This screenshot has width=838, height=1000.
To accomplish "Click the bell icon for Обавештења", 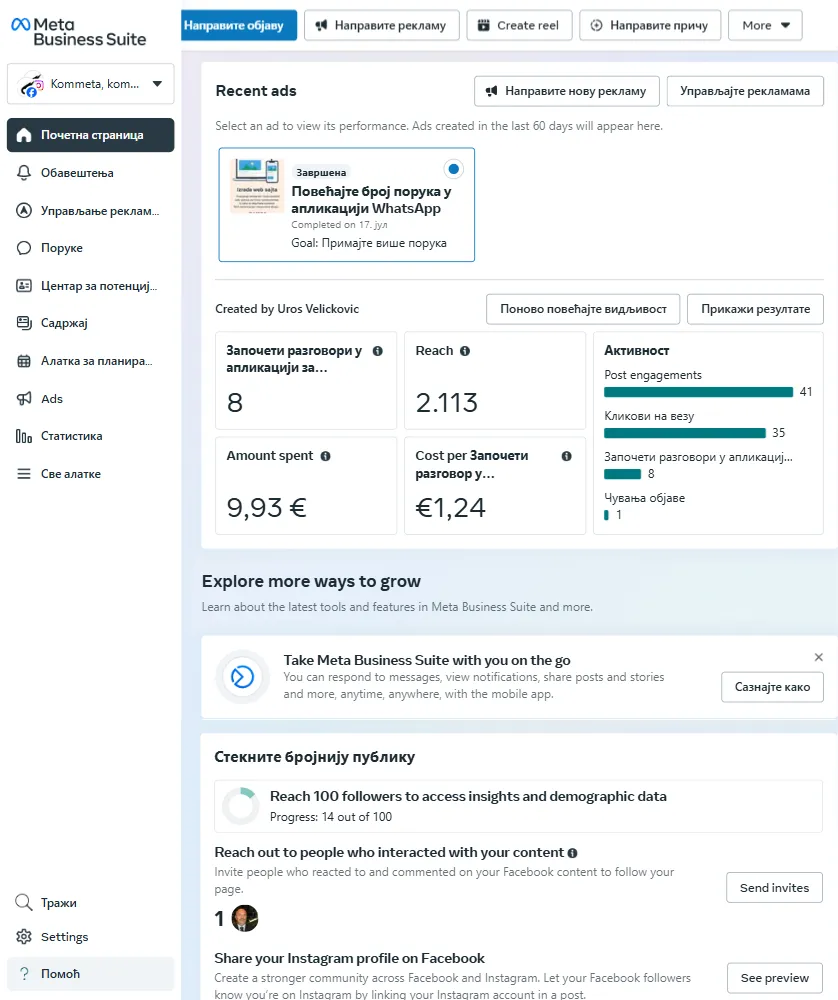I will click(24, 173).
